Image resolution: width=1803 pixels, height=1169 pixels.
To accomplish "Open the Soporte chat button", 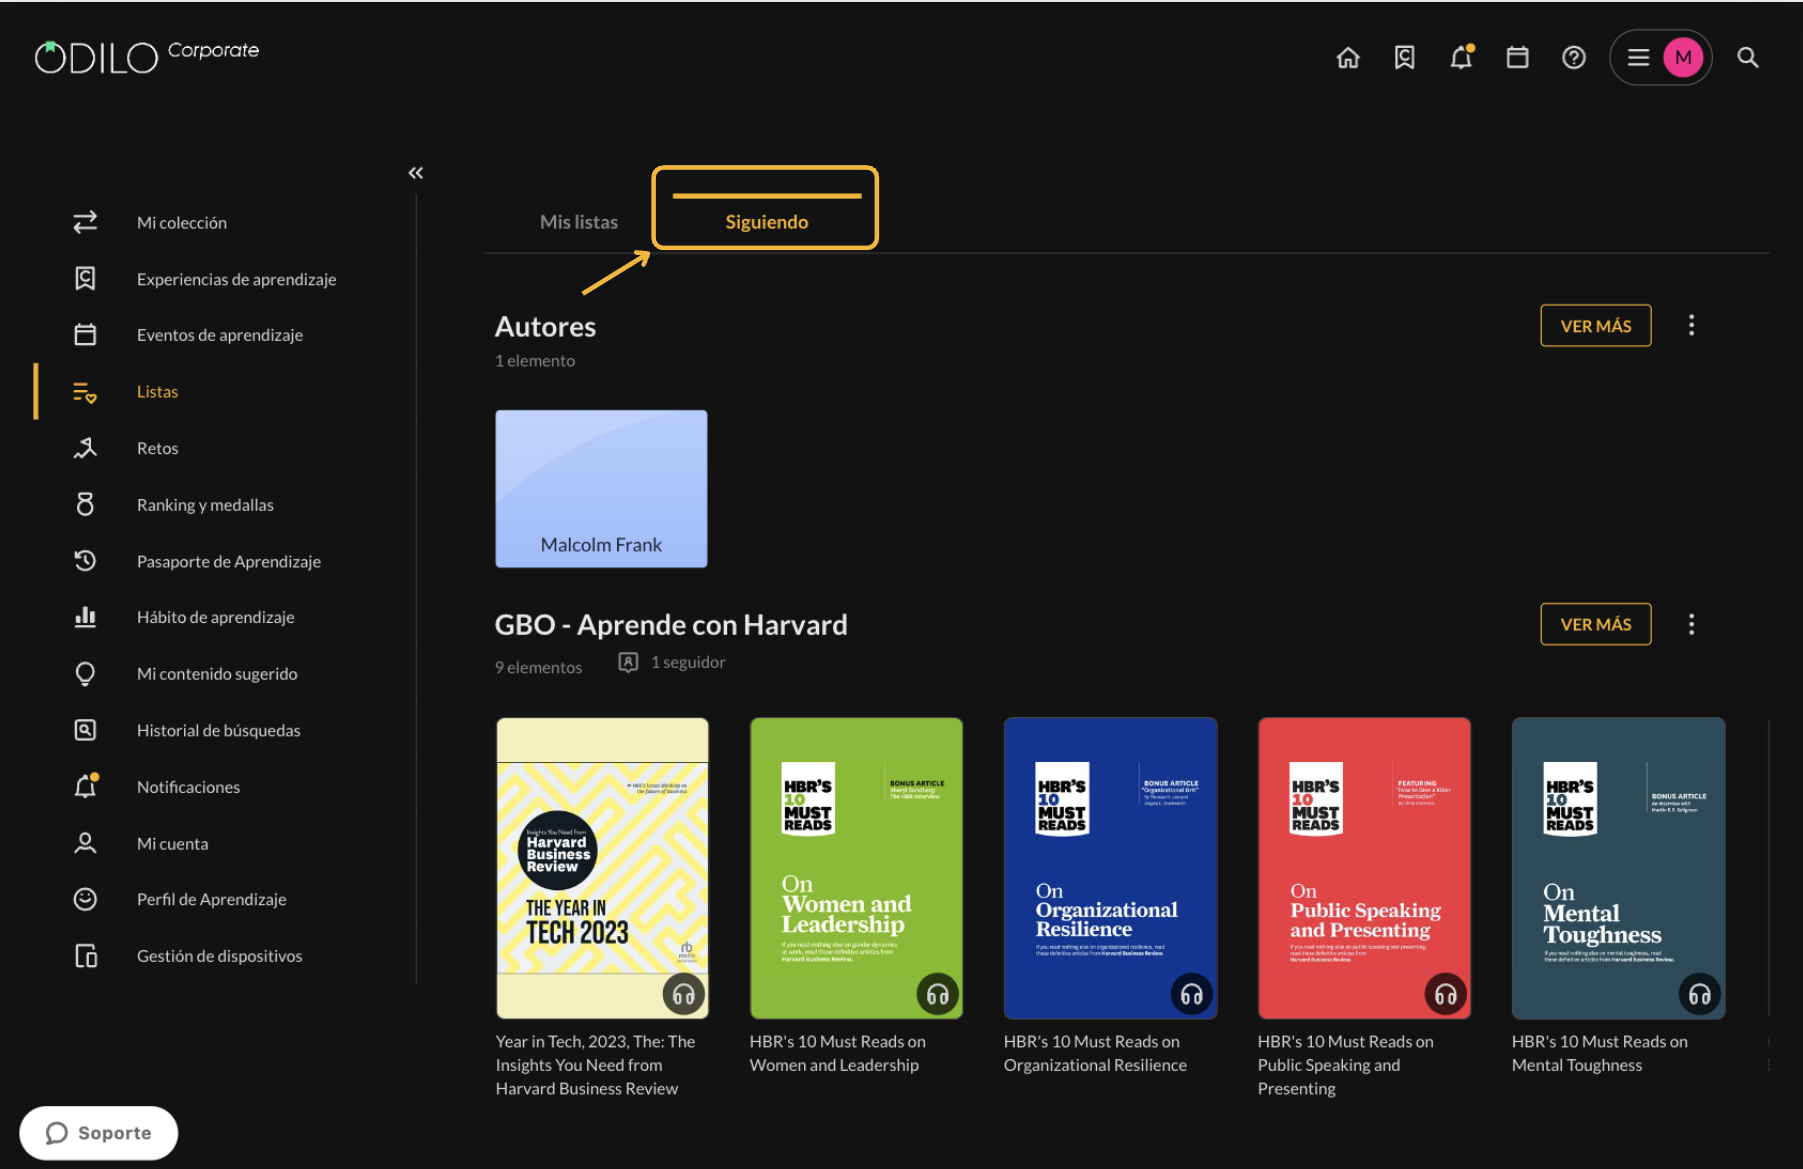I will [99, 1133].
